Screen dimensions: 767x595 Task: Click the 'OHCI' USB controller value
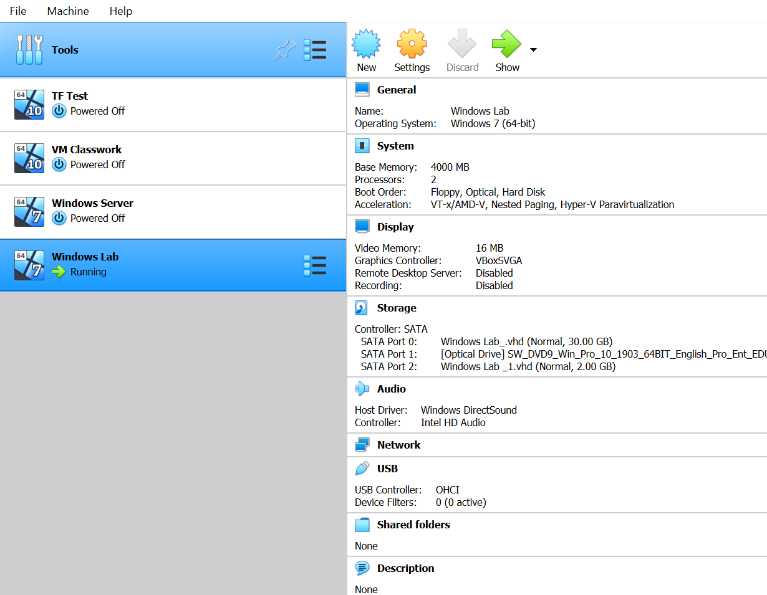(448, 490)
